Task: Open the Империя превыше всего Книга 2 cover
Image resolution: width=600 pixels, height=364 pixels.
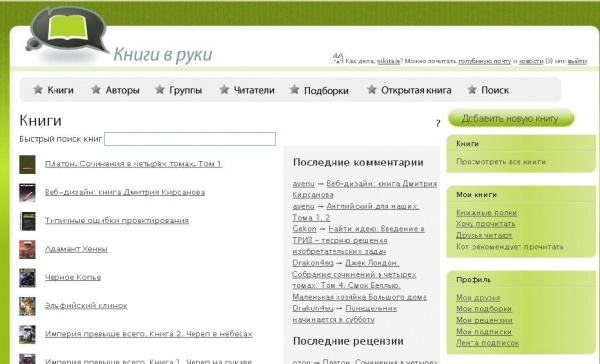Action: coord(27,335)
